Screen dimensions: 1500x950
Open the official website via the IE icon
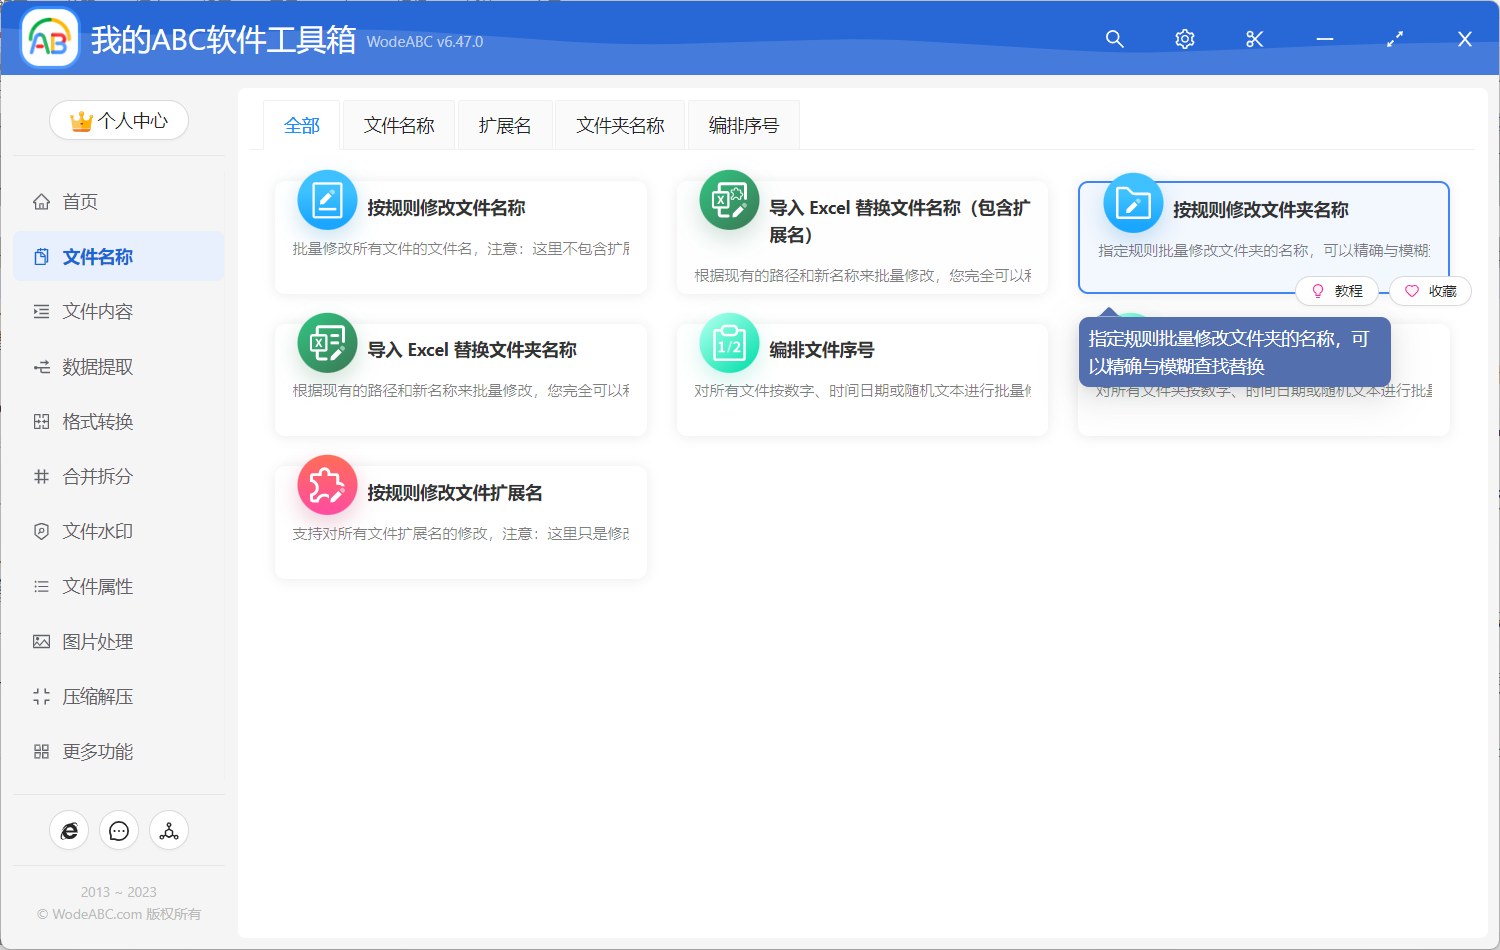[x=69, y=830]
